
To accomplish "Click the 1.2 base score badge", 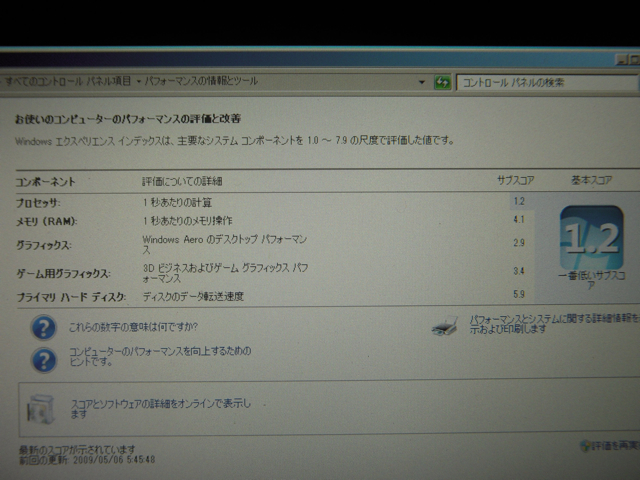I will tap(591, 240).
